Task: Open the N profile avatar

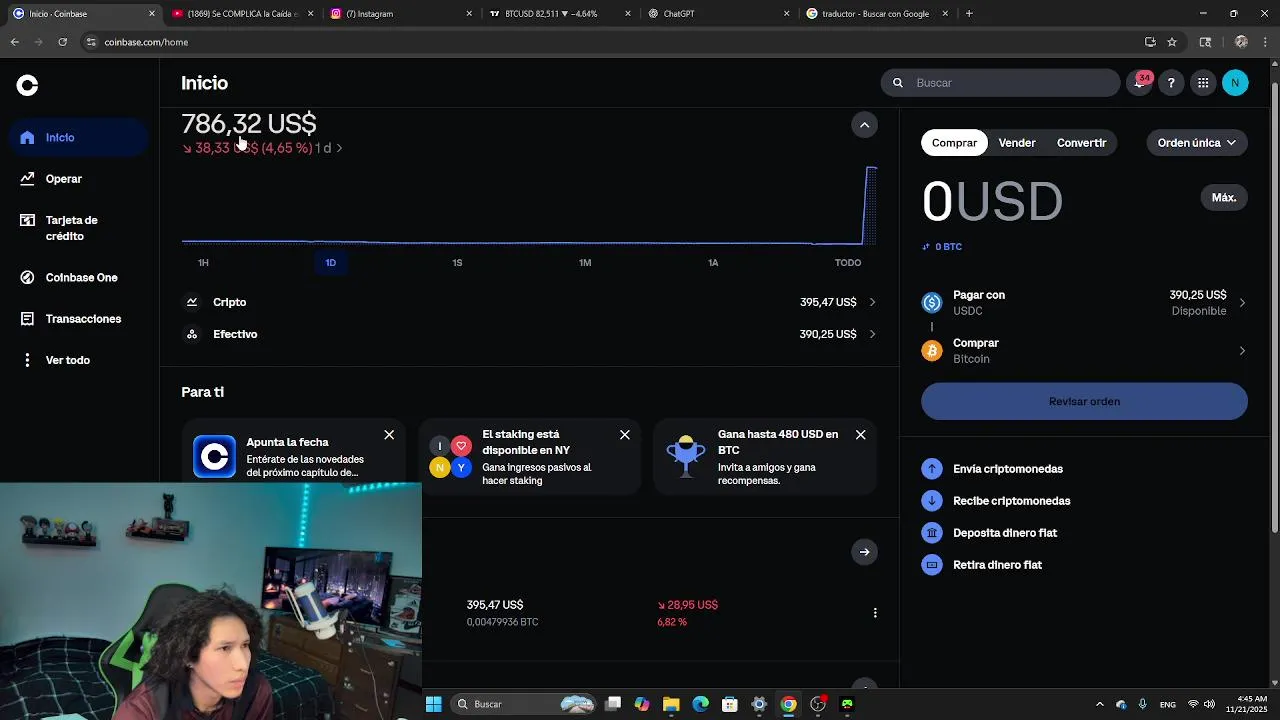Action: pos(1235,83)
